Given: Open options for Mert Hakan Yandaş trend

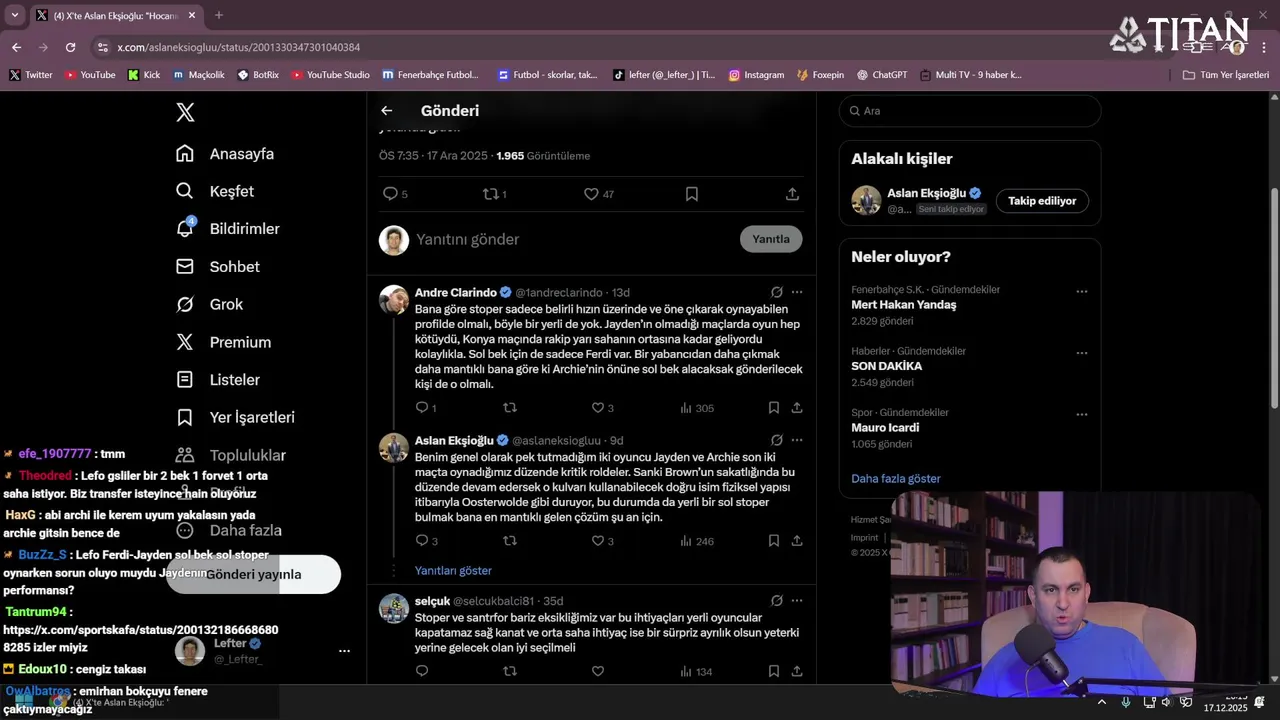Looking at the screenshot, I should tap(1081, 292).
